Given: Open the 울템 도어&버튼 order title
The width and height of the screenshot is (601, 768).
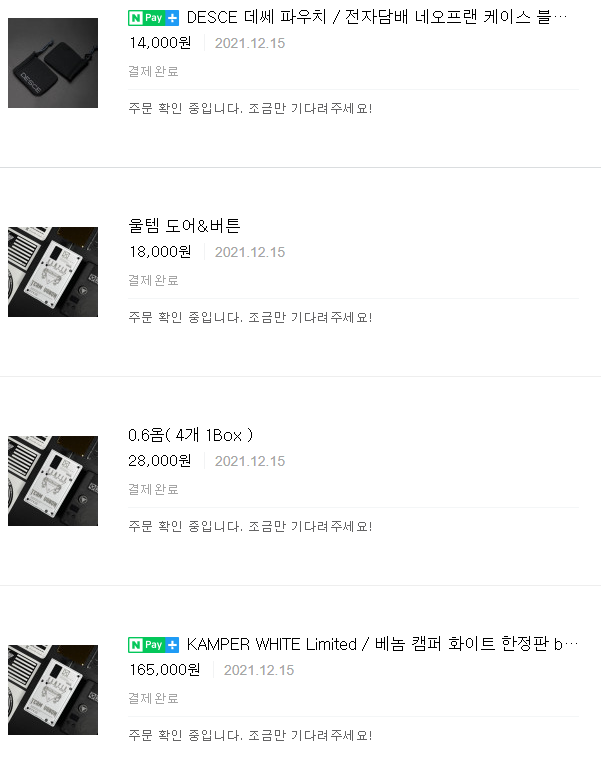Looking at the screenshot, I should pyautogui.click(x=184, y=226).
